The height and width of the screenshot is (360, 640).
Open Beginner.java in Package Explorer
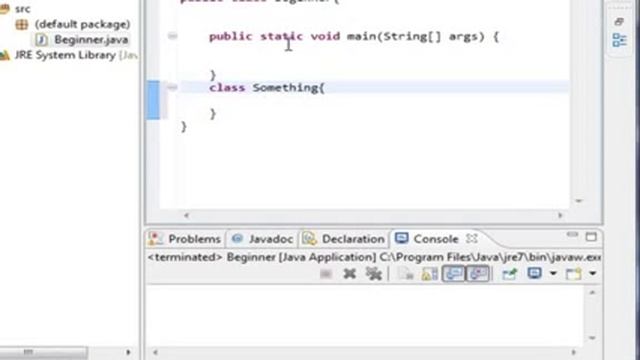[91, 40]
